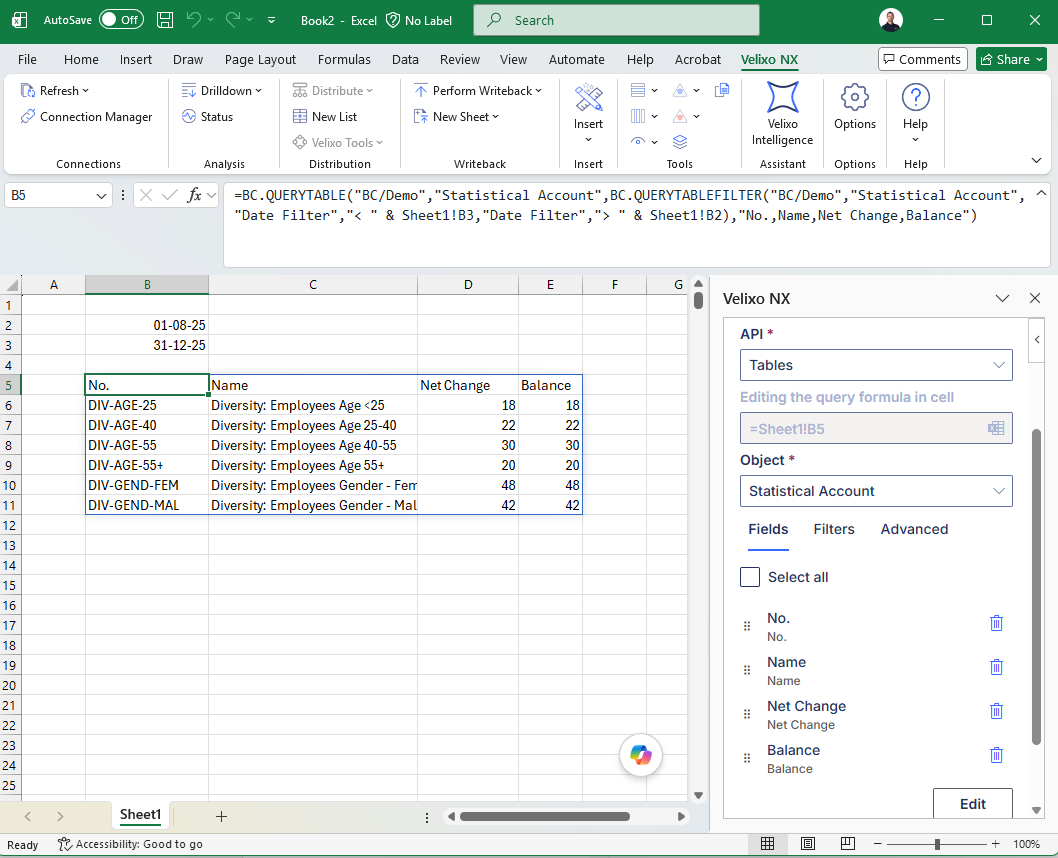This screenshot has height=858, width=1058.
Task: Click the Insert pencil-and-ruler icon
Action: [x=588, y=97]
